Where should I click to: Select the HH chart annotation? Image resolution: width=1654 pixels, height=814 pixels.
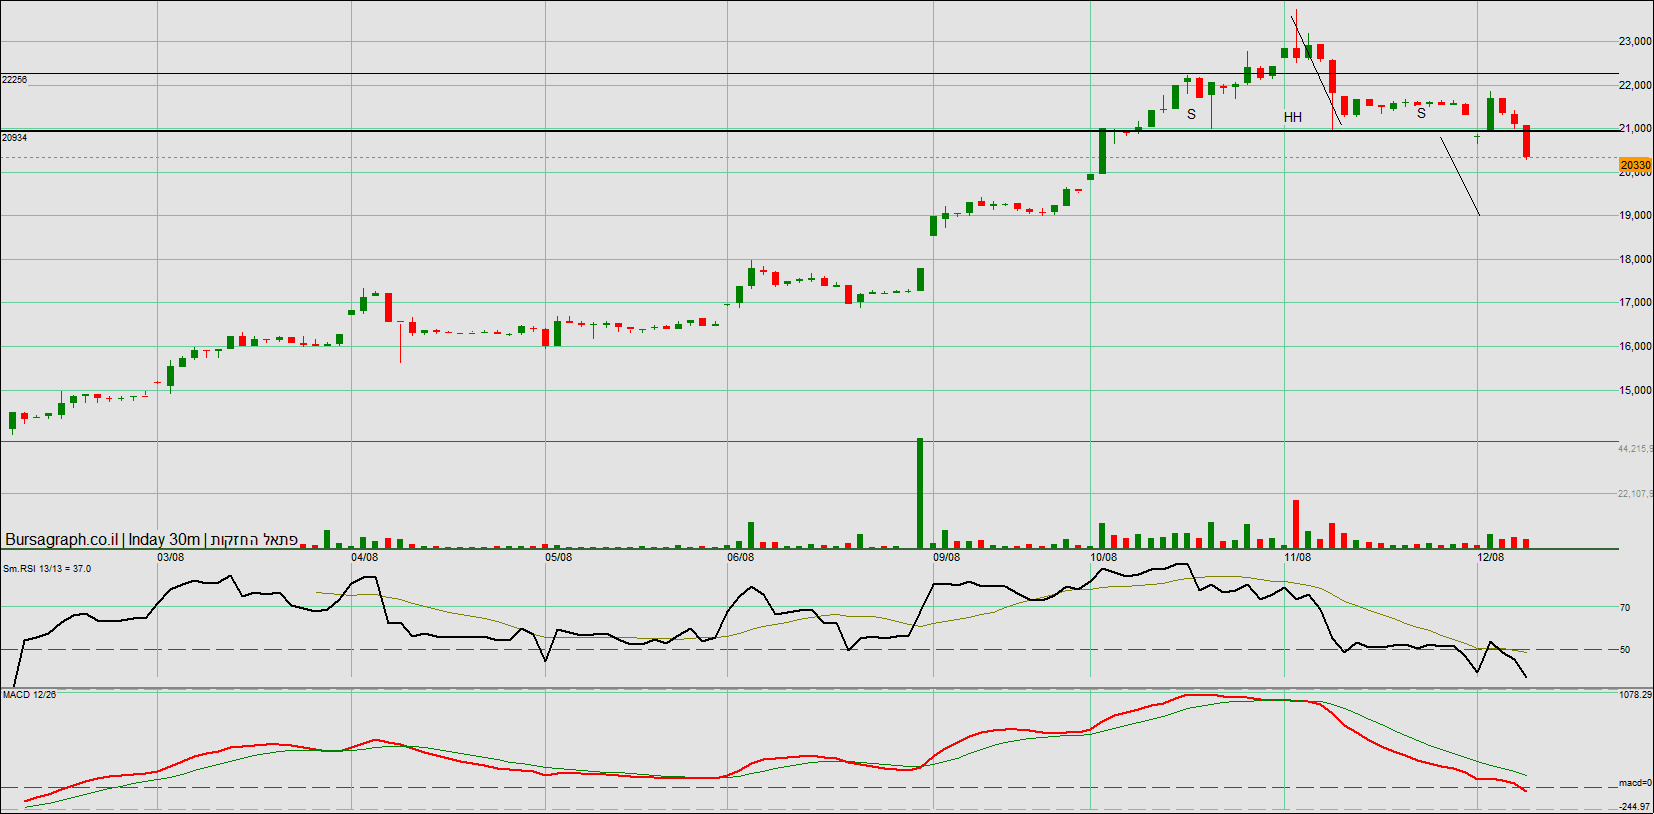click(1293, 118)
